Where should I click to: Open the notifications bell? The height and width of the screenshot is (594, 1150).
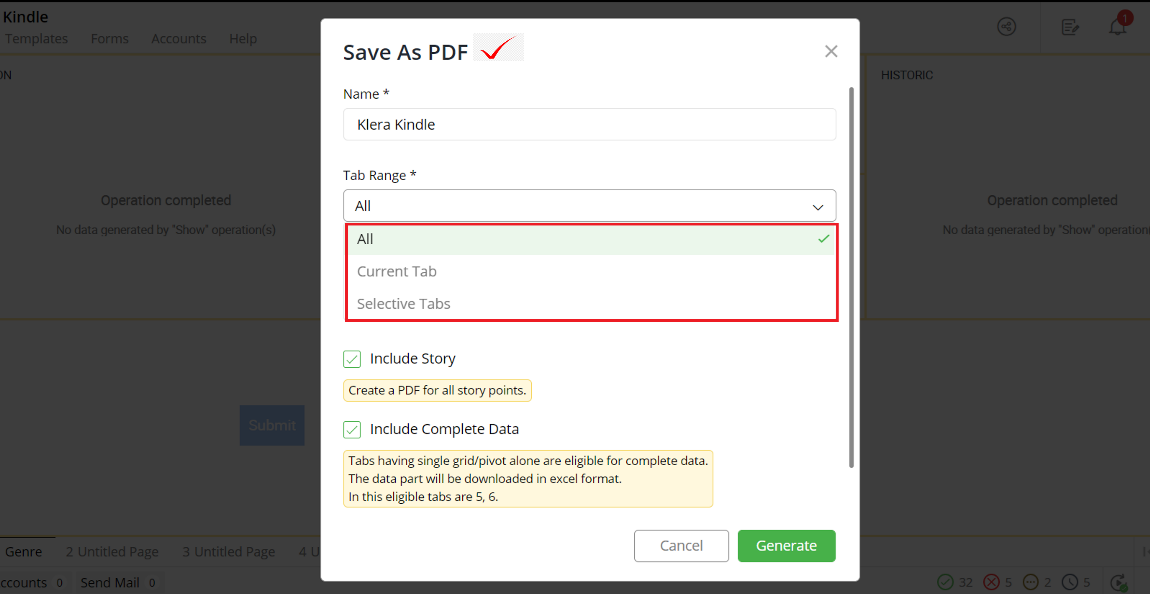(1118, 27)
